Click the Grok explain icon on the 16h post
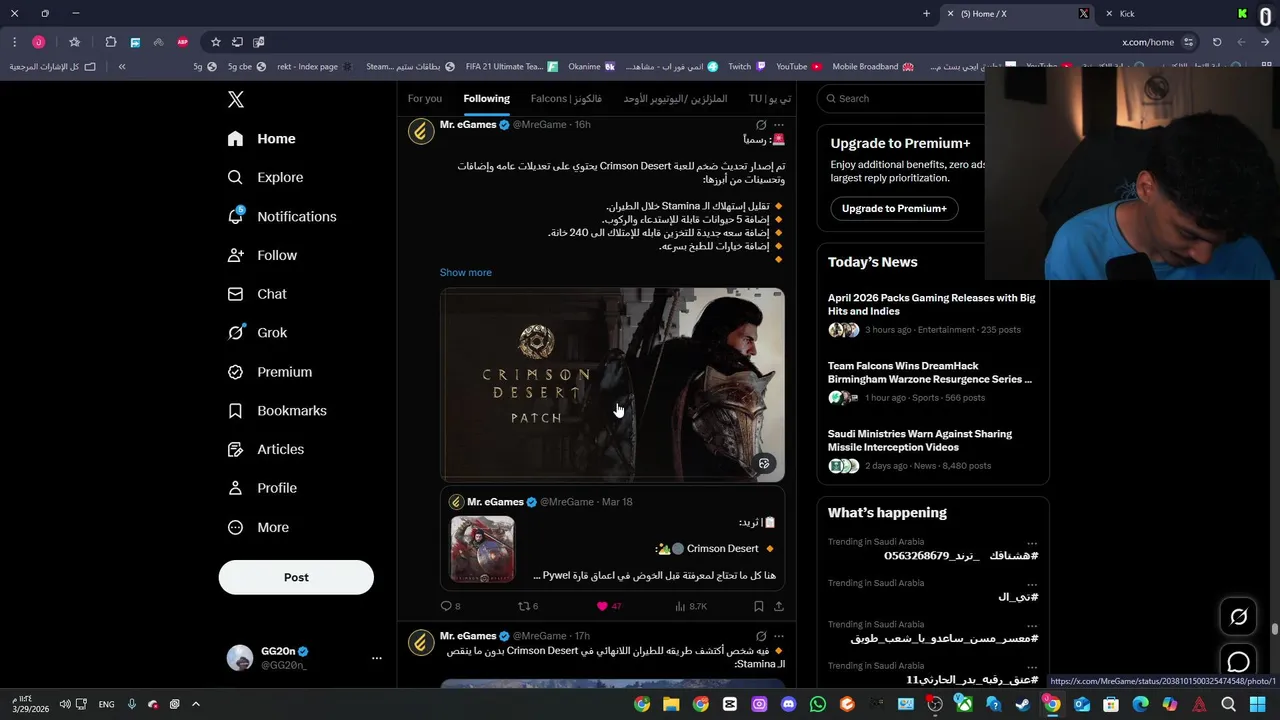The height and width of the screenshot is (720, 1280). (761, 125)
